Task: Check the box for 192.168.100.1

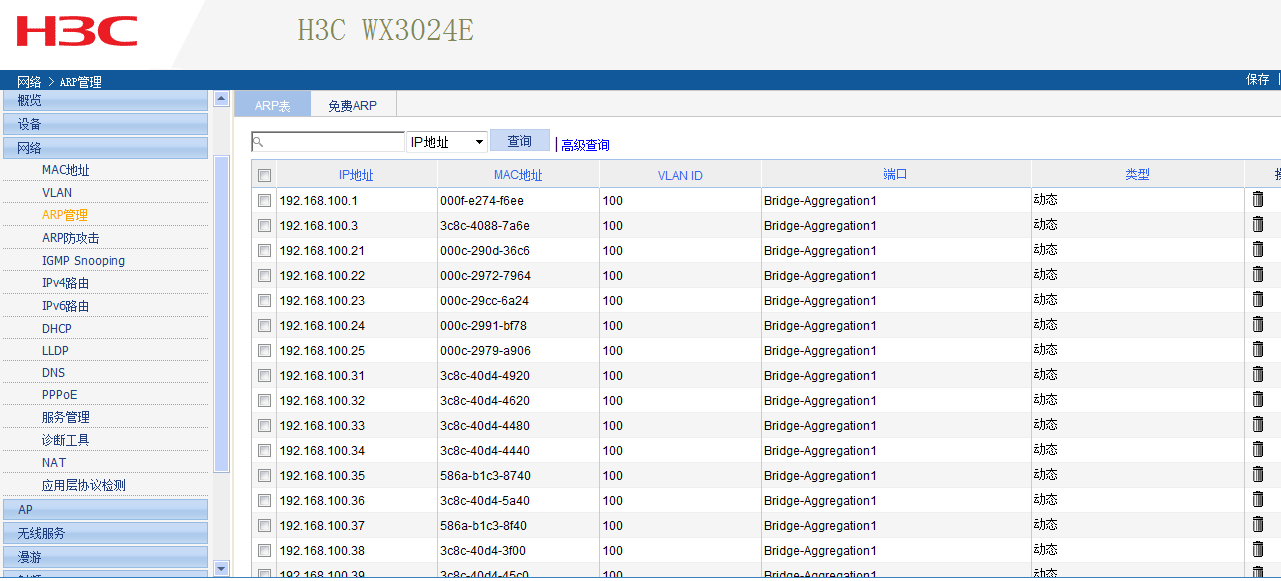Action: (x=264, y=200)
